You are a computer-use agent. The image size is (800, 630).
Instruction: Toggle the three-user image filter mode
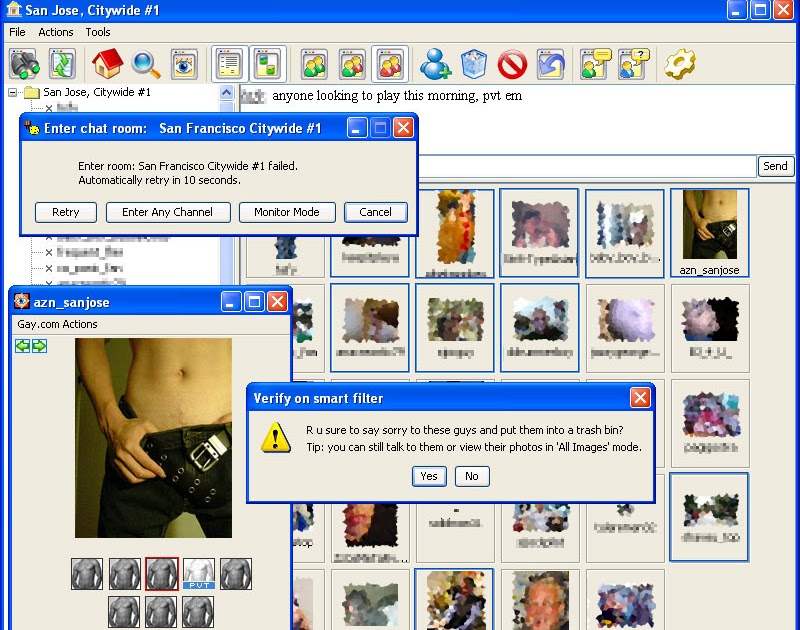coord(390,64)
